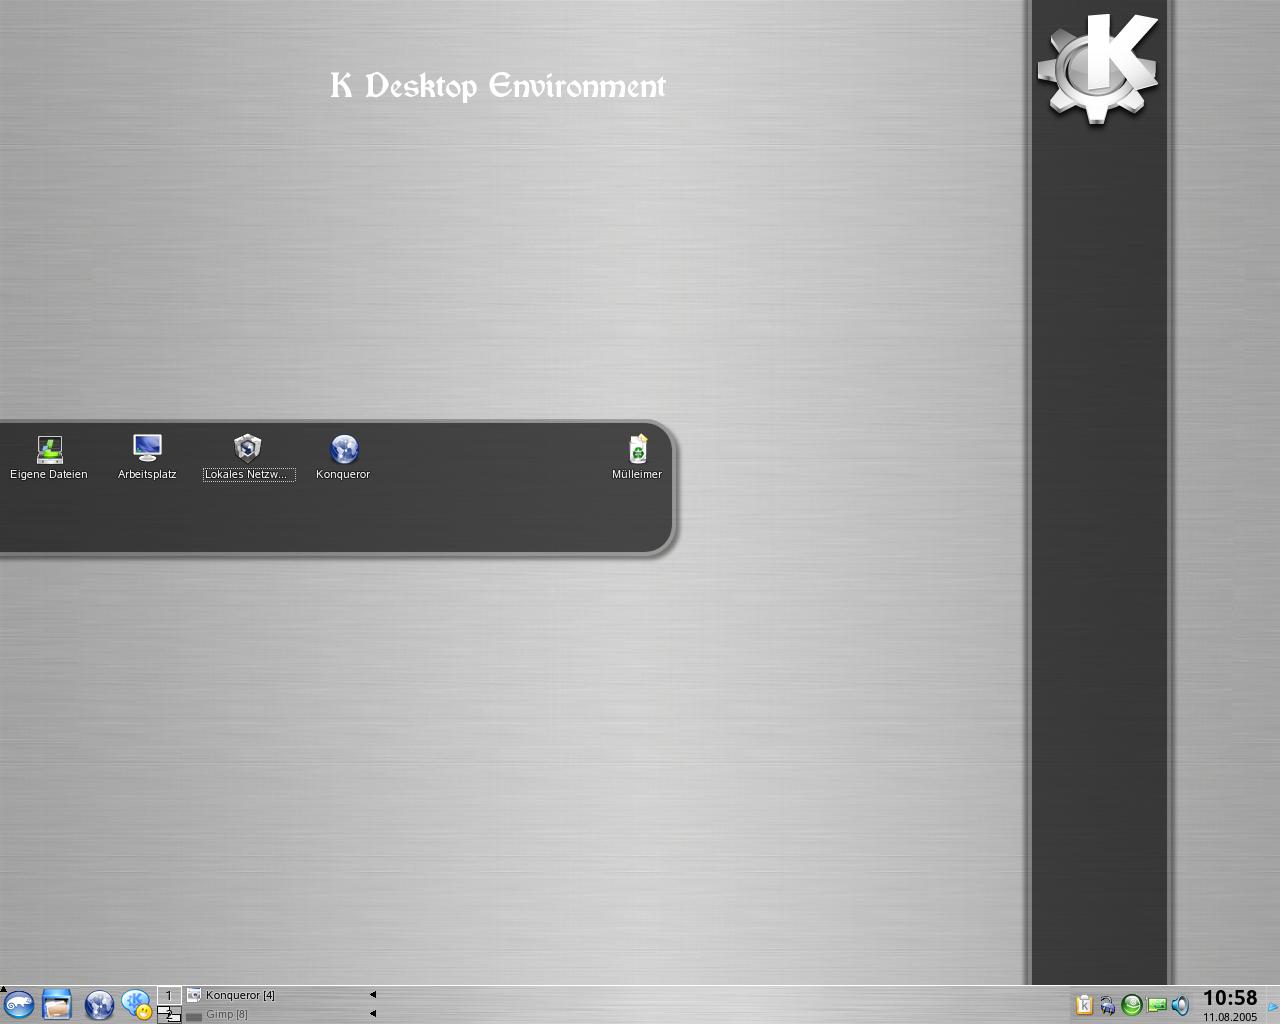Open the home folder panel icon
The height and width of the screenshot is (1024, 1280).
pyautogui.click(x=57, y=1004)
